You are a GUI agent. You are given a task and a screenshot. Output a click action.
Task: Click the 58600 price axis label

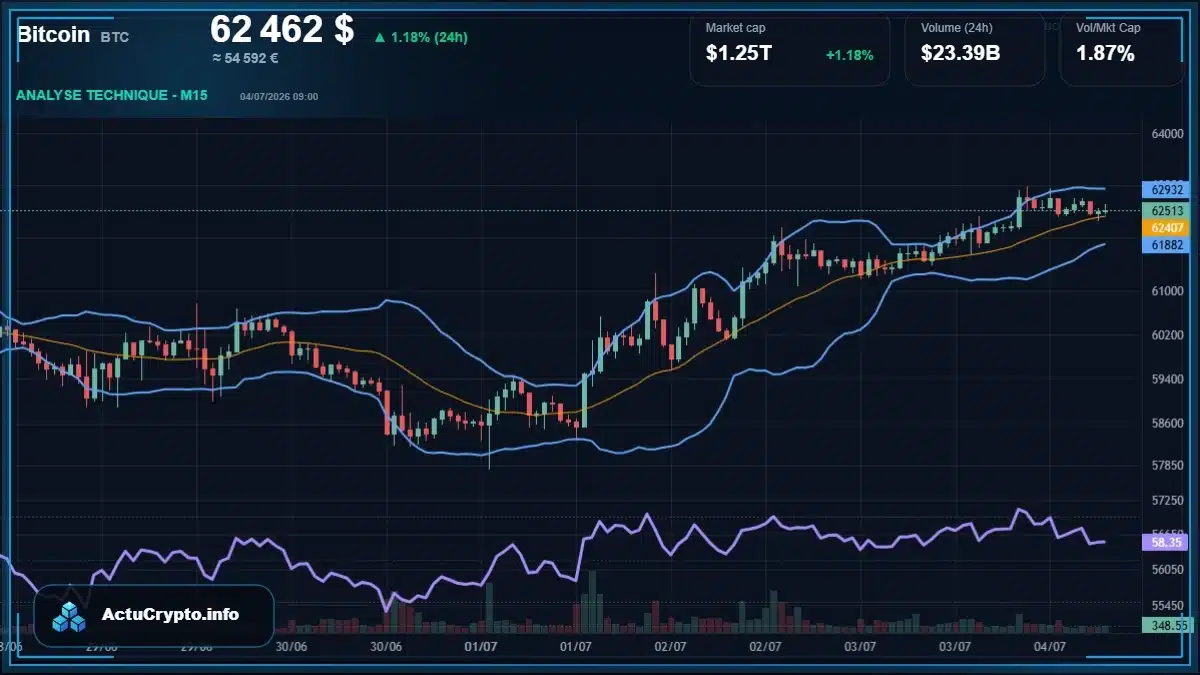tap(1167, 423)
